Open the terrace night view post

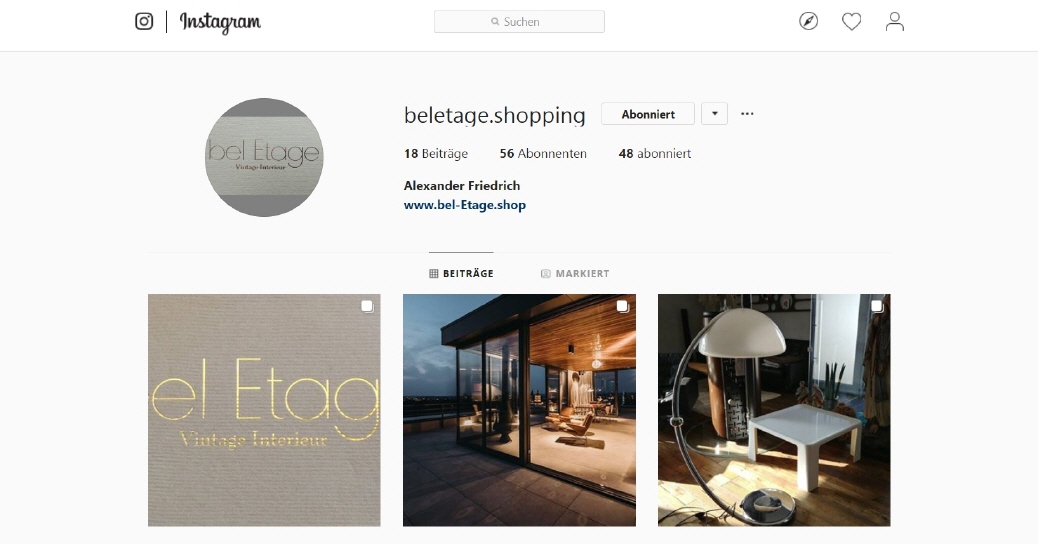click(519, 410)
